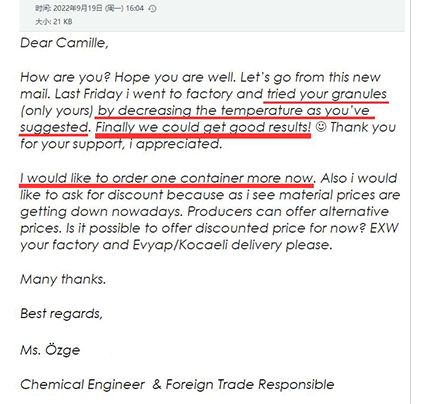Click the clock history icon beside 16:04
This screenshot has width=426, height=404.
point(152,9)
